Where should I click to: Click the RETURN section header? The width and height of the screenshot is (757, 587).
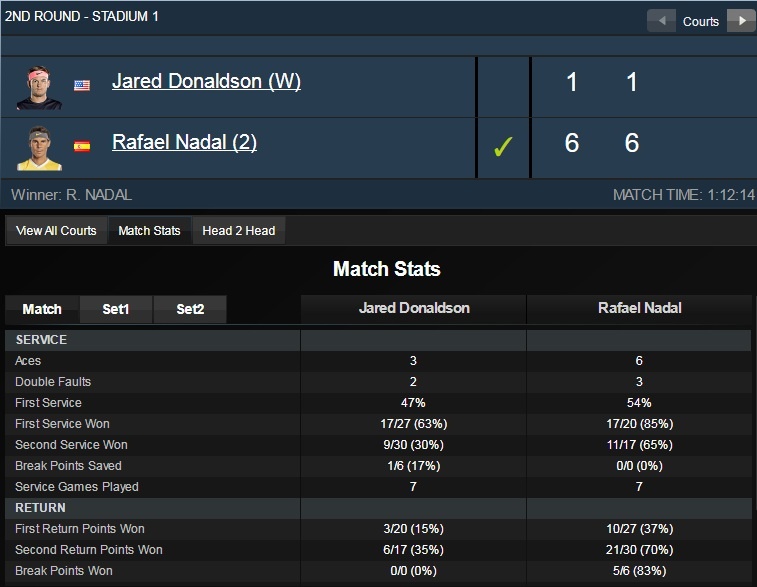pos(40,508)
